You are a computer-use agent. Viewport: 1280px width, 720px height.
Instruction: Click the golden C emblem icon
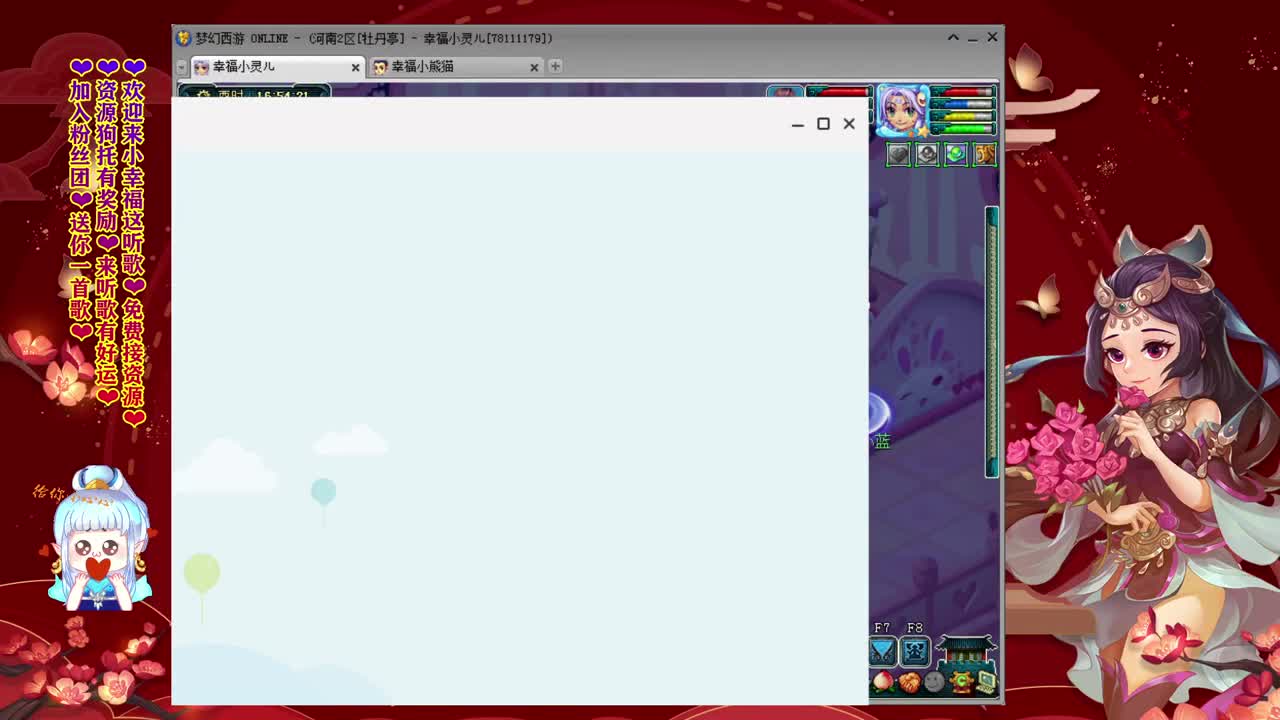point(960,683)
